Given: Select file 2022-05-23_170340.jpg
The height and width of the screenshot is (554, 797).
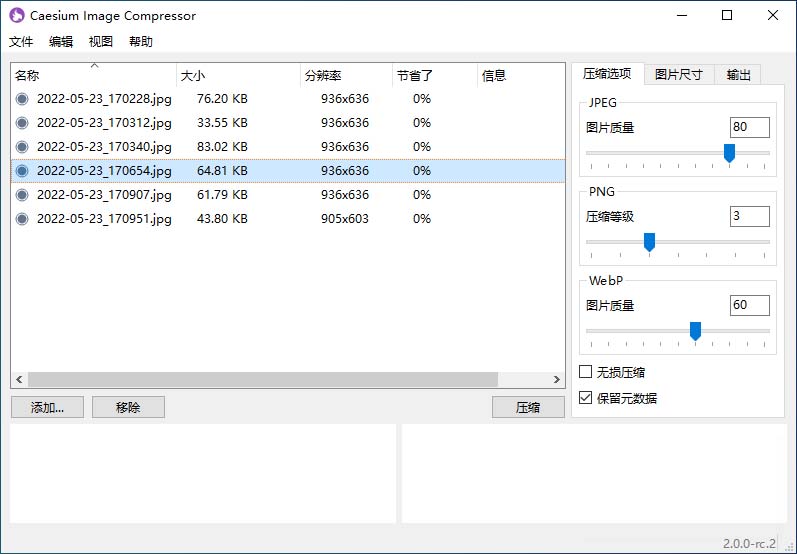Looking at the screenshot, I should click(x=104, y=146).
